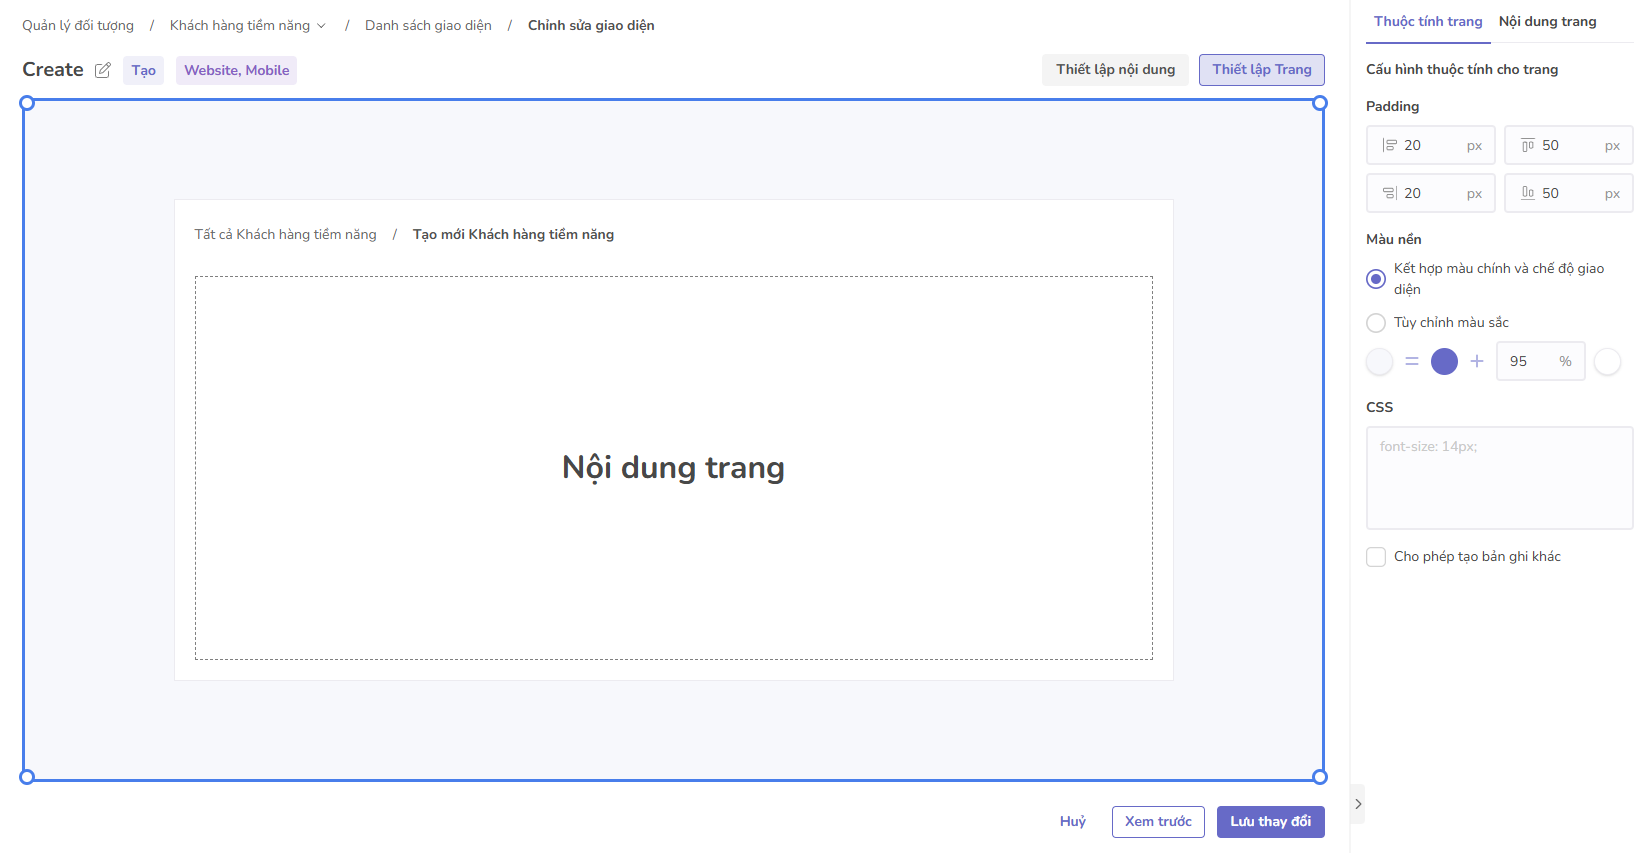
Task: Open Quản lý đối tượng breadcrumb link
Action: tap(78, 25)
